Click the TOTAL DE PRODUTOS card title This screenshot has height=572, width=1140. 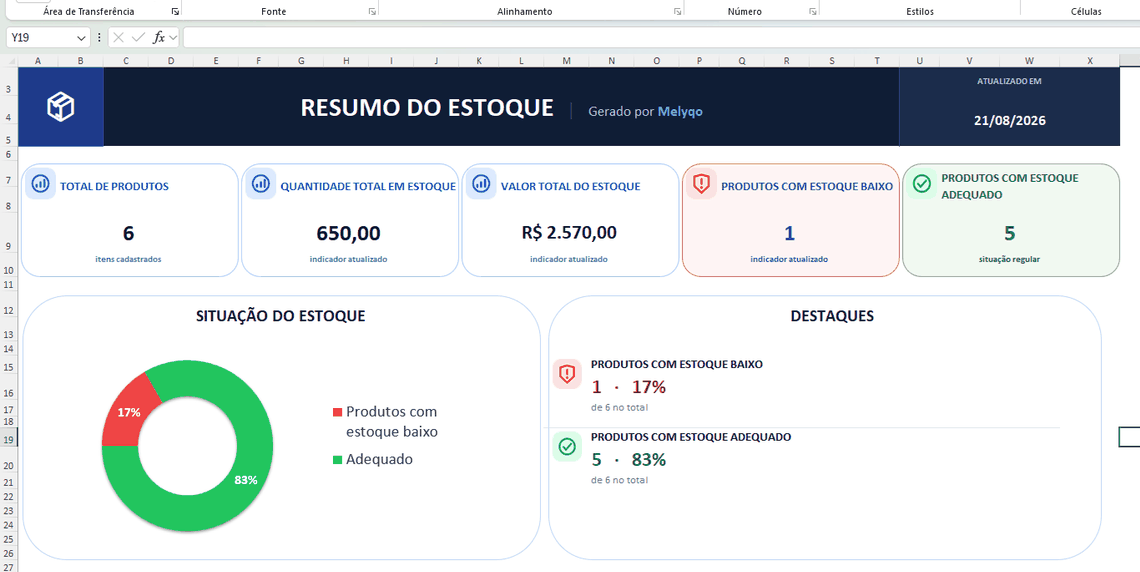pos(114,187)
